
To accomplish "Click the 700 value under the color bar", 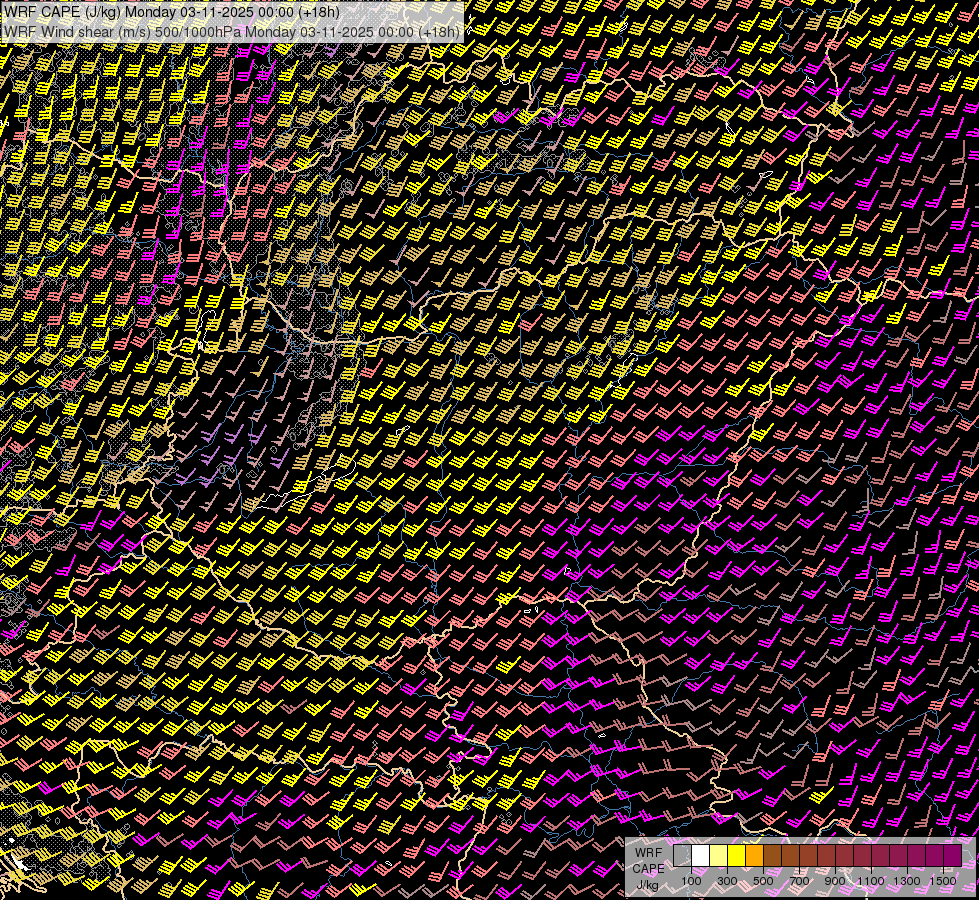I will 799,881.
